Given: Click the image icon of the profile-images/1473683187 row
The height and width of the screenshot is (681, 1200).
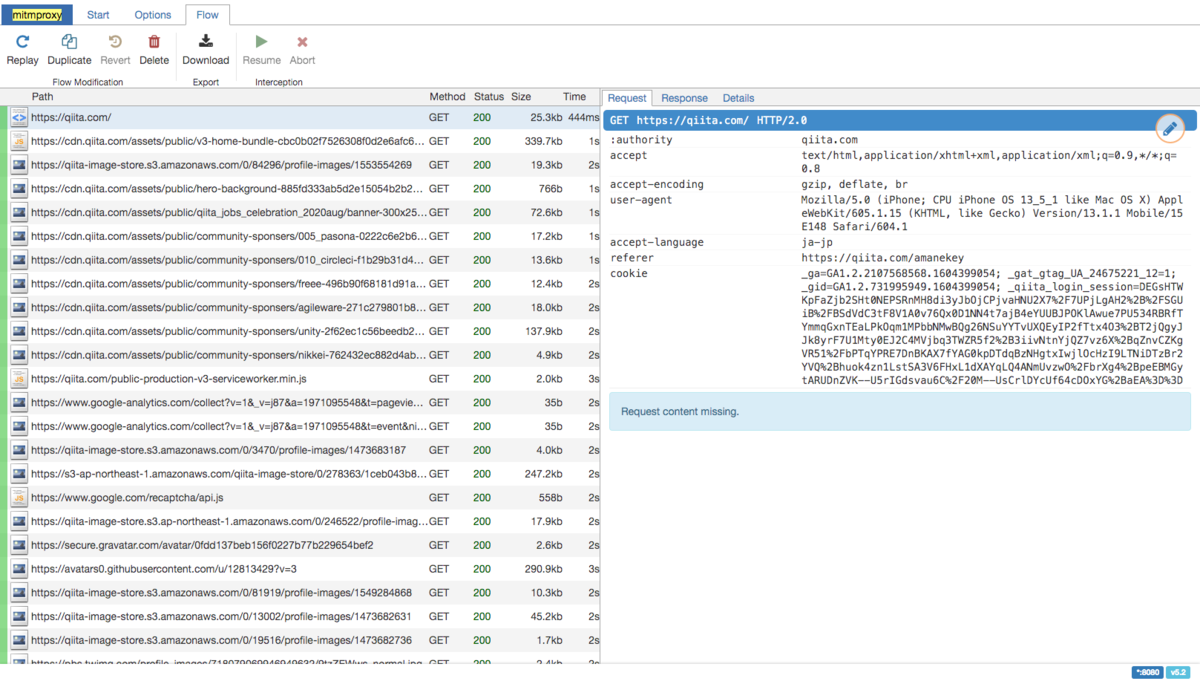Looking at the screenshot, I should 19,450.
